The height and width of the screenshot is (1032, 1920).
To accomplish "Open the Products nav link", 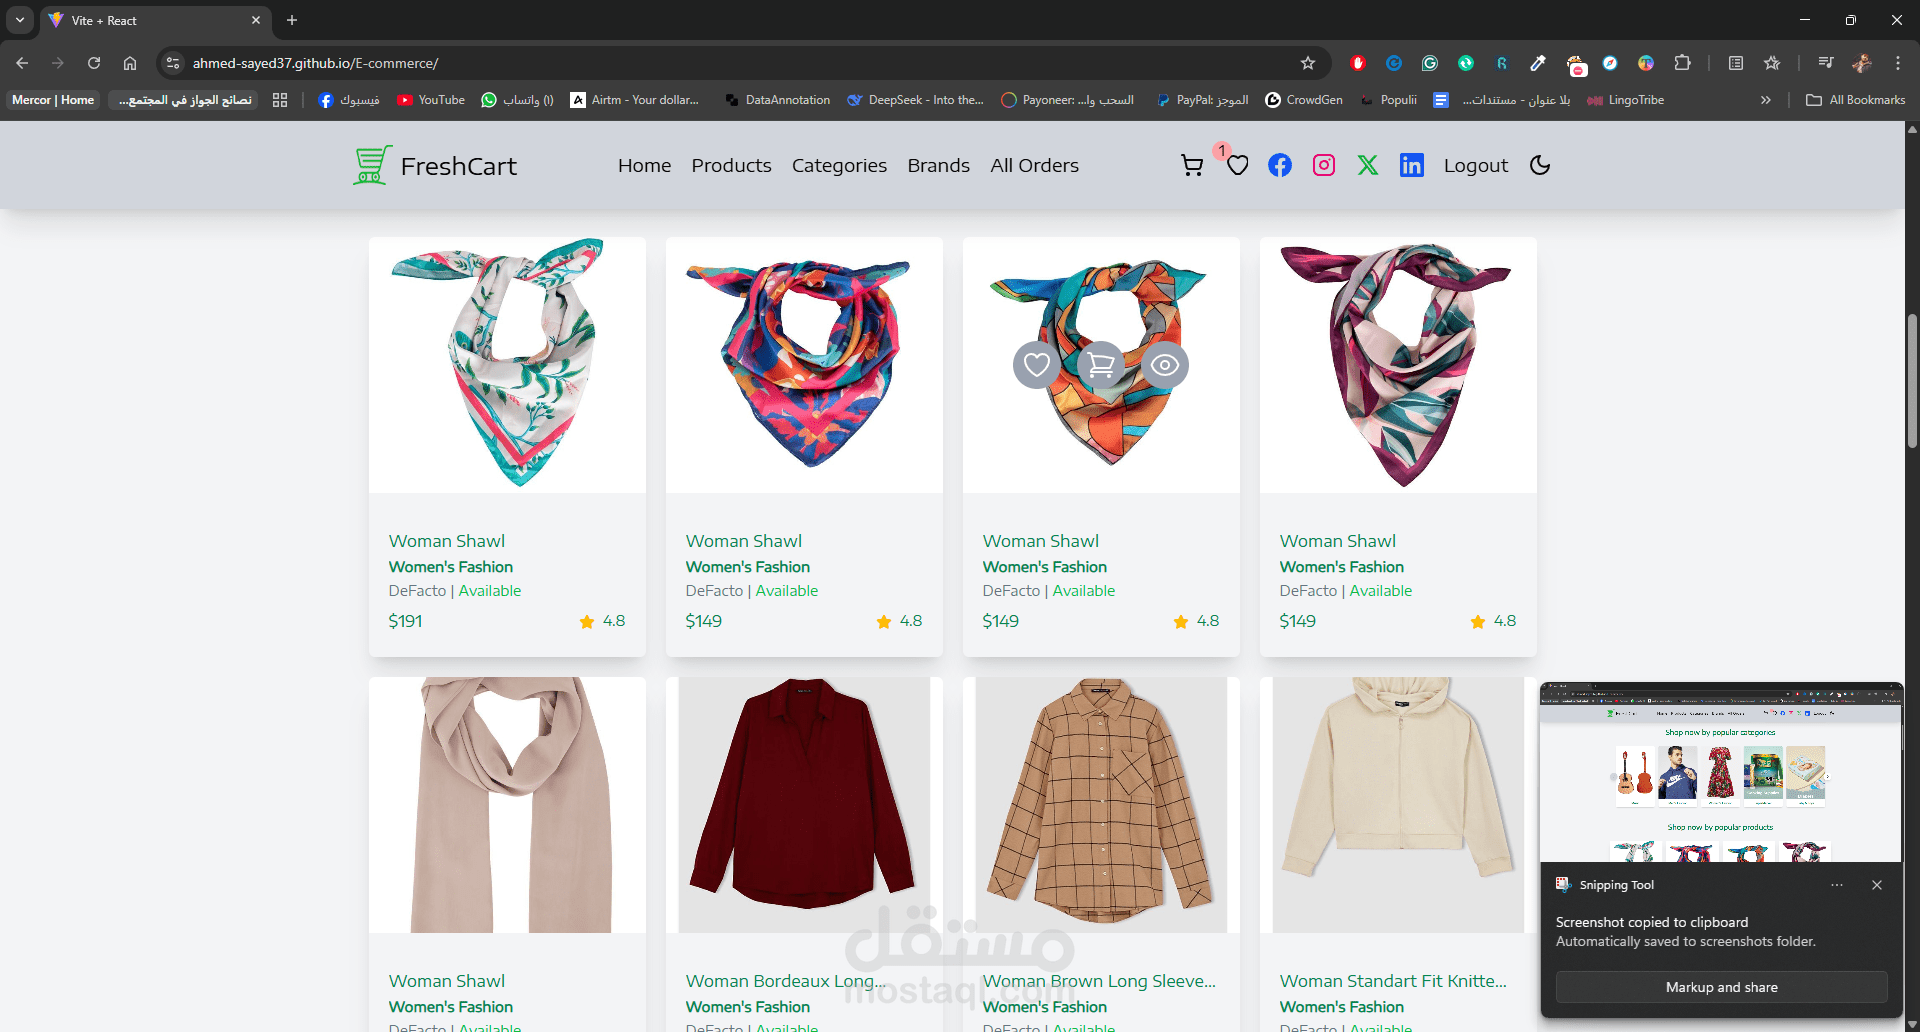I will click(731, 165).
